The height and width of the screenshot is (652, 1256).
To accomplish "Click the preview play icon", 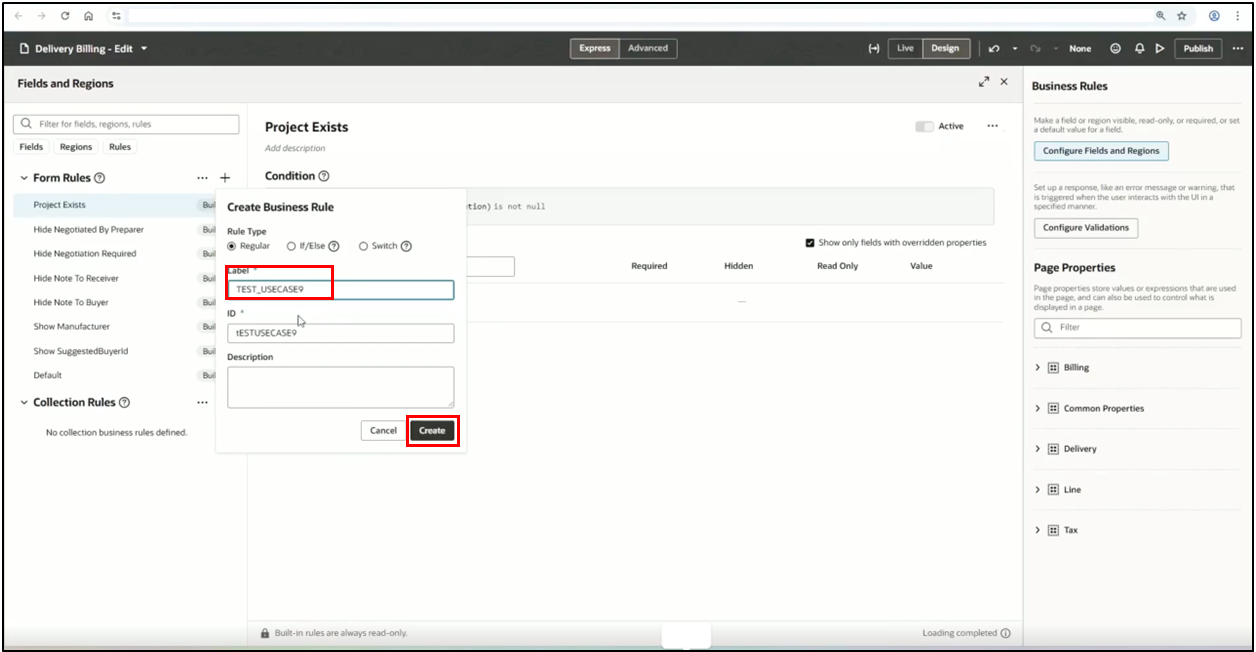I will click(x=1160, y=48).
